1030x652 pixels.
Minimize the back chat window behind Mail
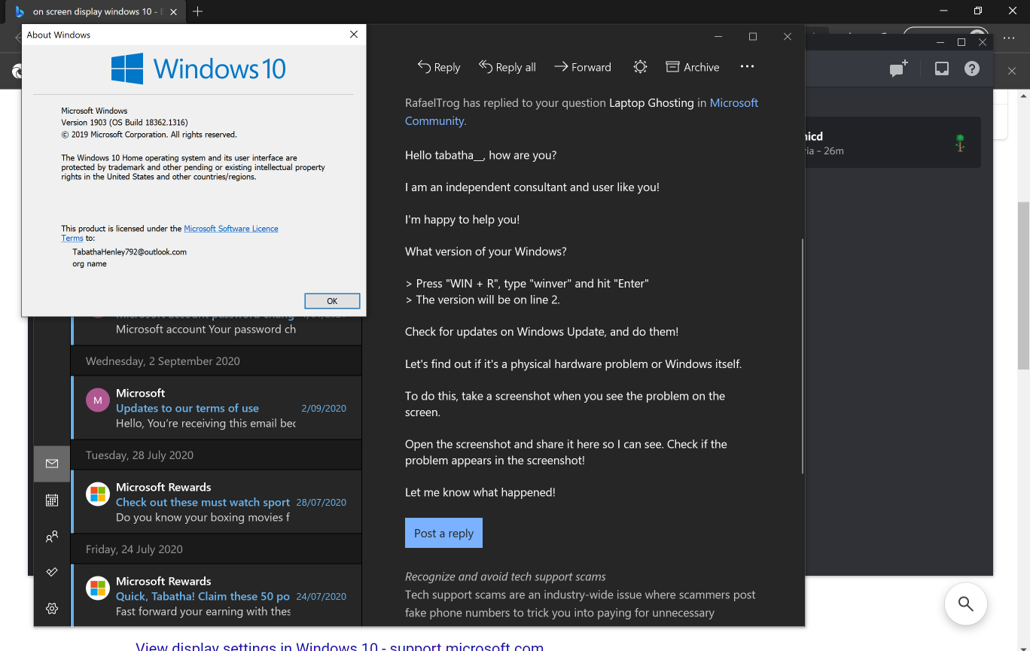point(940,42)
